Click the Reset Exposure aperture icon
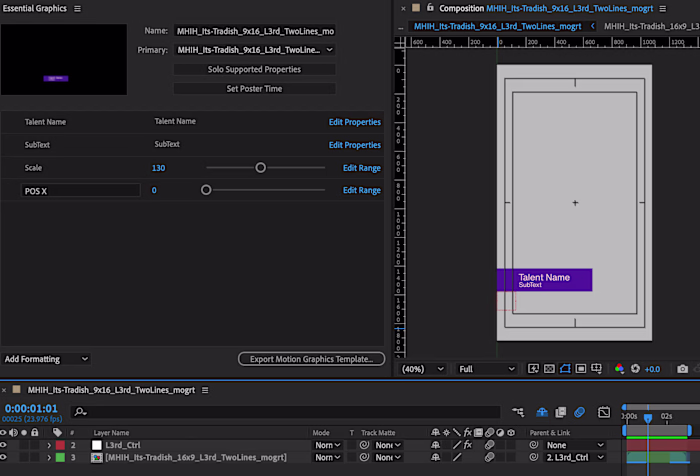Image resolution: width=700 pixels, height=476 pixels. (x=635, y=368)
